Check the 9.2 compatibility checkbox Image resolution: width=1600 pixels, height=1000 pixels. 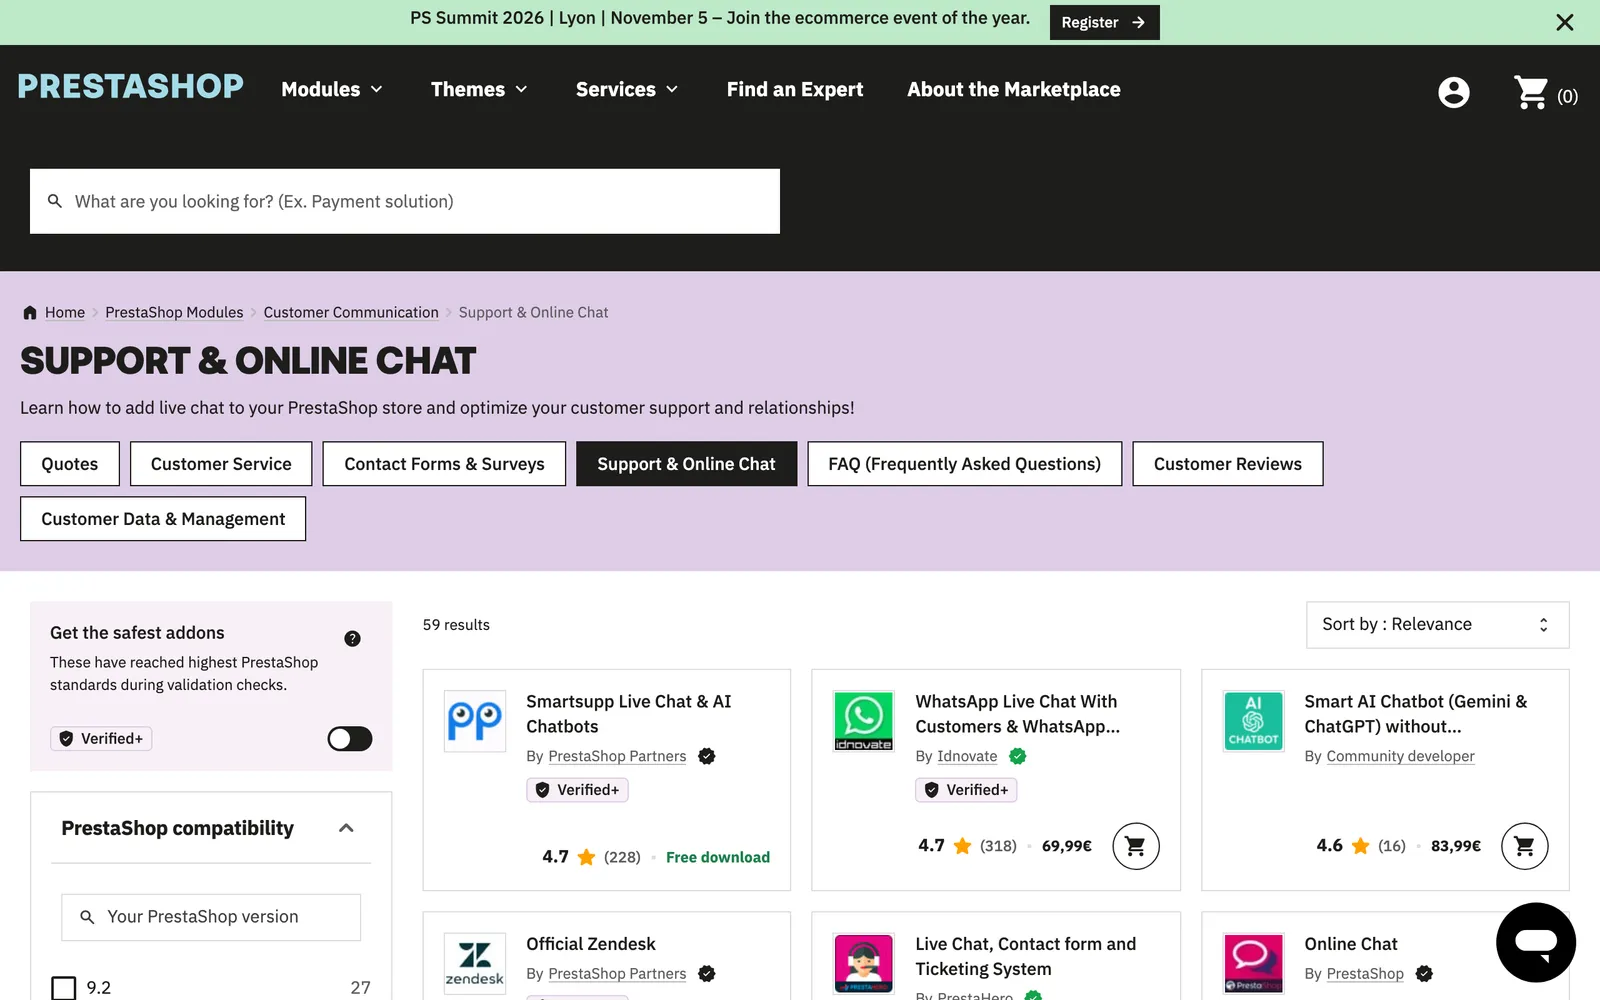[64, 988]
